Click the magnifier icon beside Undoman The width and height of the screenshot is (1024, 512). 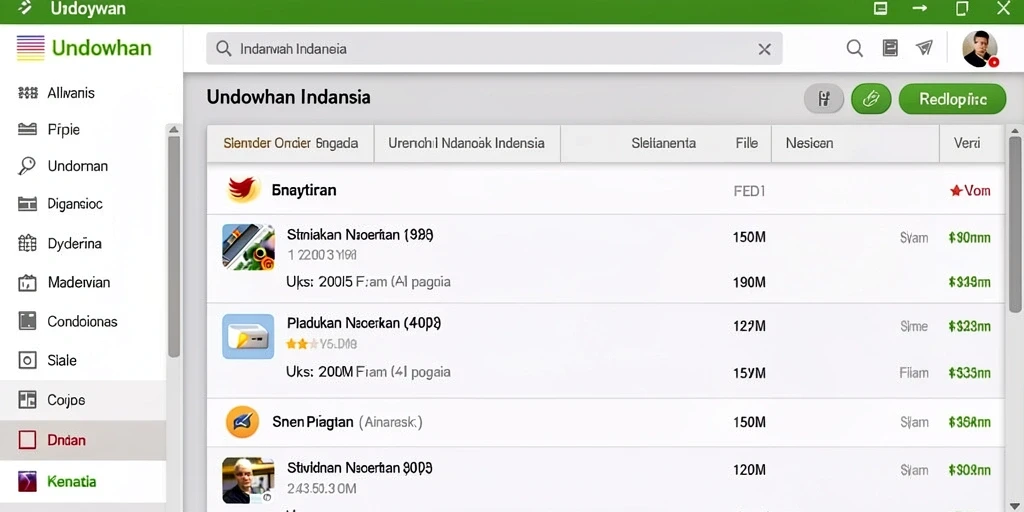point(27,166)
